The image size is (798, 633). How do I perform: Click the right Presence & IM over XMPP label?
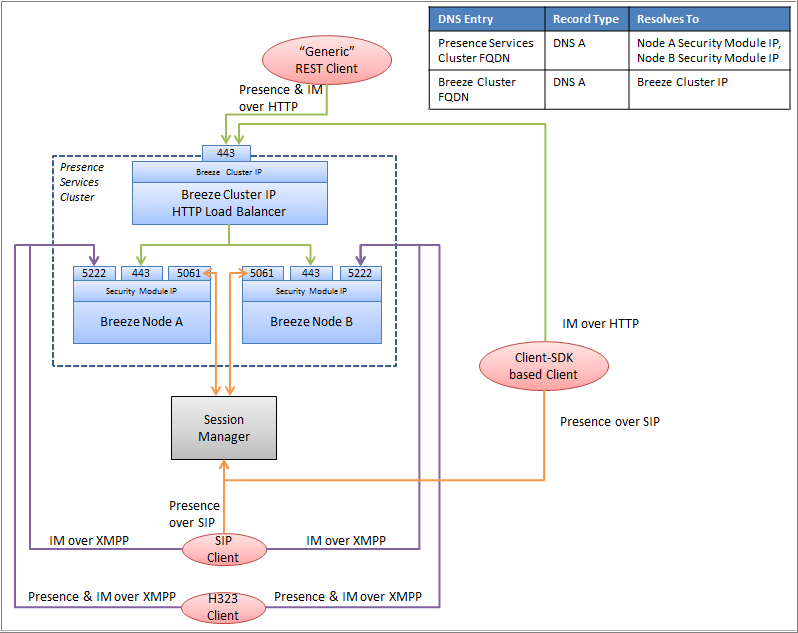point(348,596)
